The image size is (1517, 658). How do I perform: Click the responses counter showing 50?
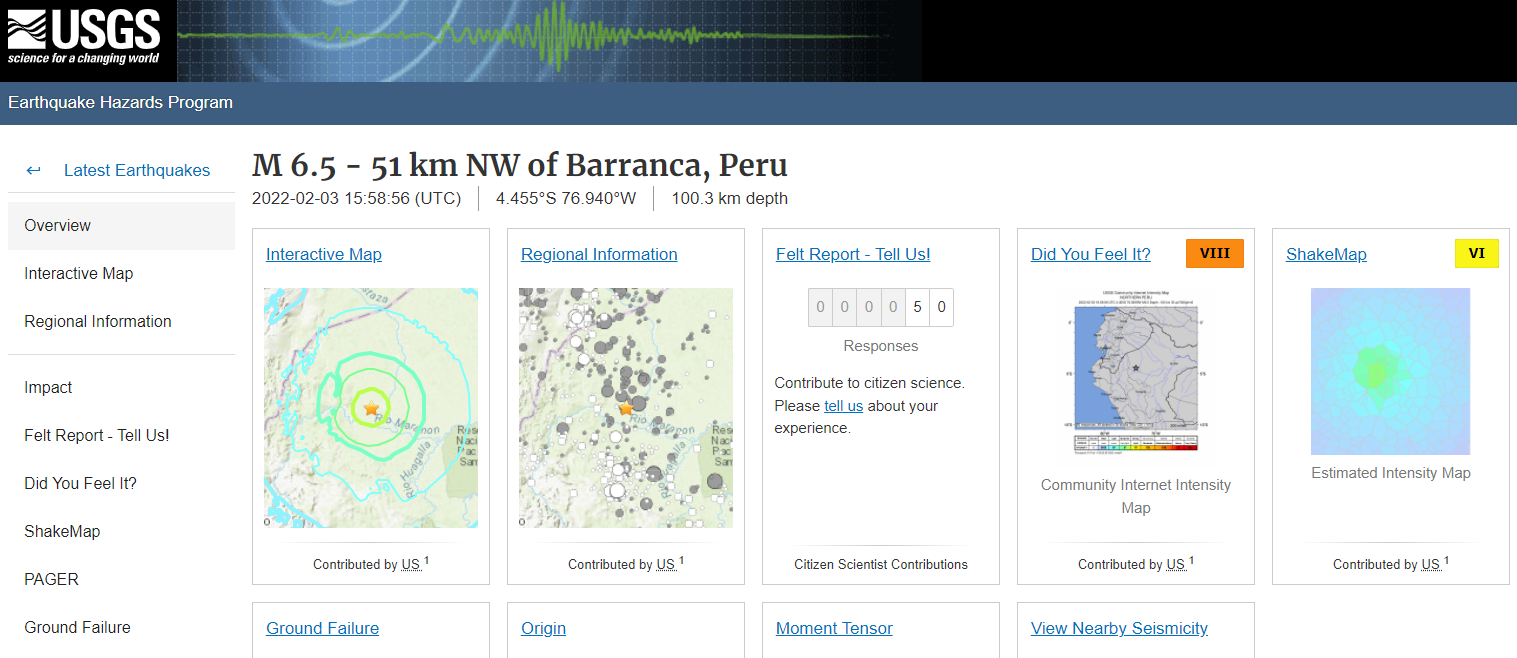pyautogui.click(x=881, y=307)
